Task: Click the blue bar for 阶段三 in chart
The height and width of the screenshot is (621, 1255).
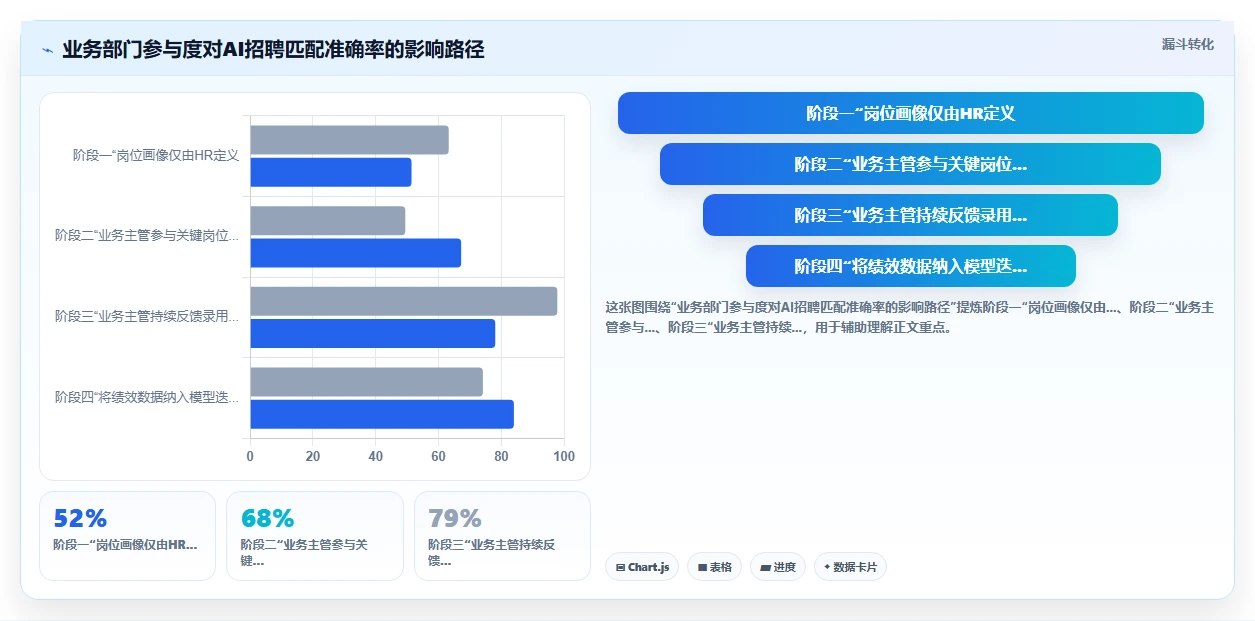Action: (x=372, y=333)
